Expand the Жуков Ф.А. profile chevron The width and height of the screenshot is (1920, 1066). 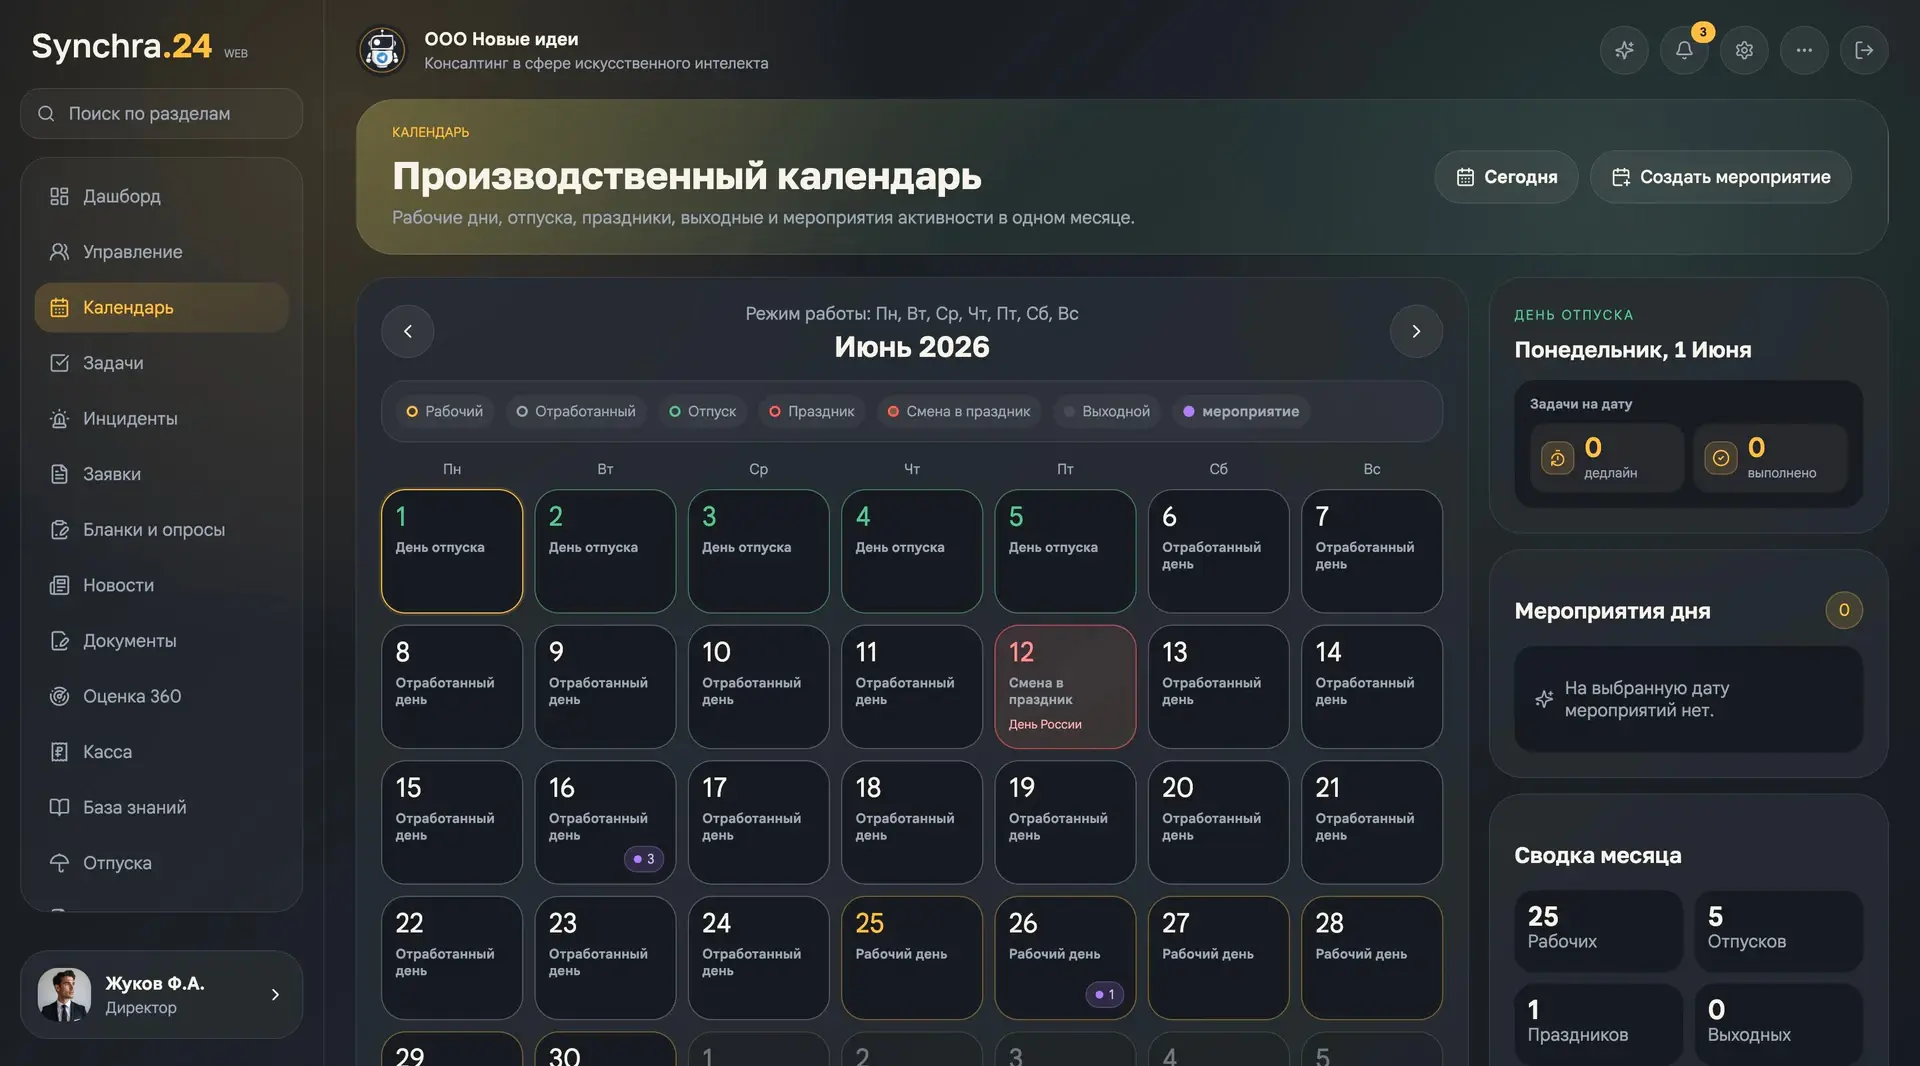[275, 995]
